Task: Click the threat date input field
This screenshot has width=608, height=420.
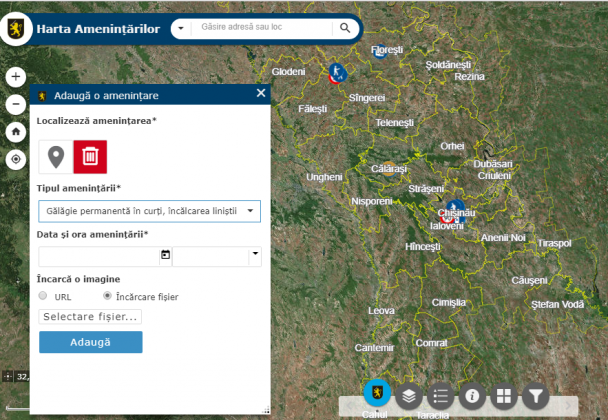Action: [99, 256]
